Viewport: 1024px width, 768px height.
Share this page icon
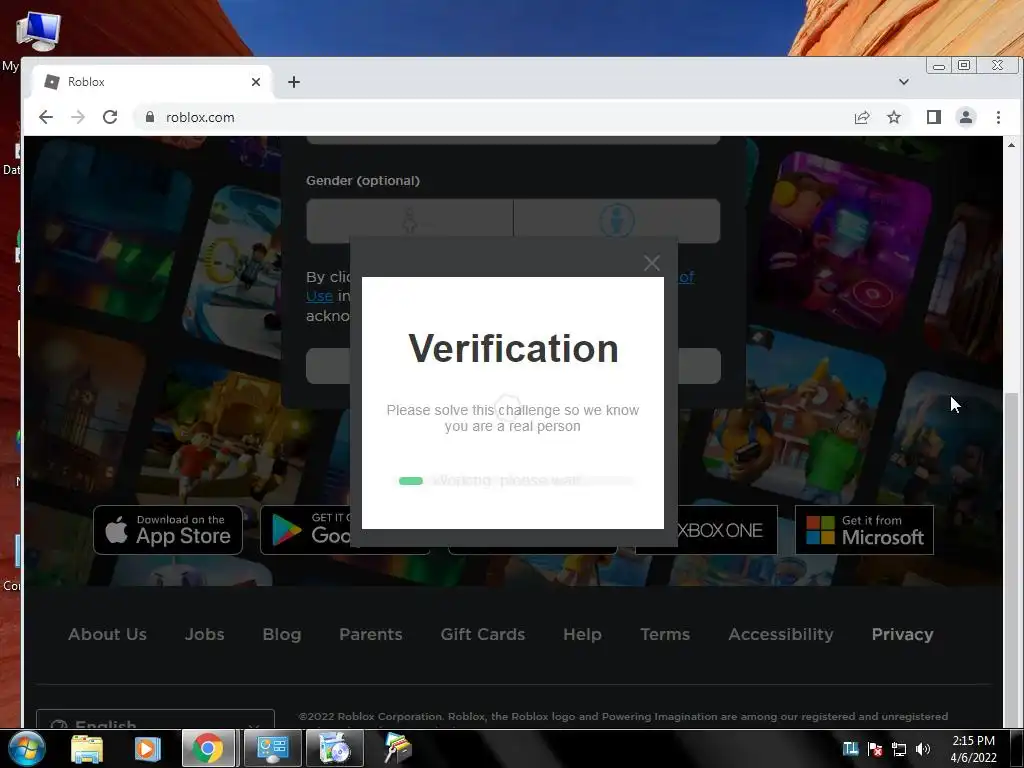point(862,117)
